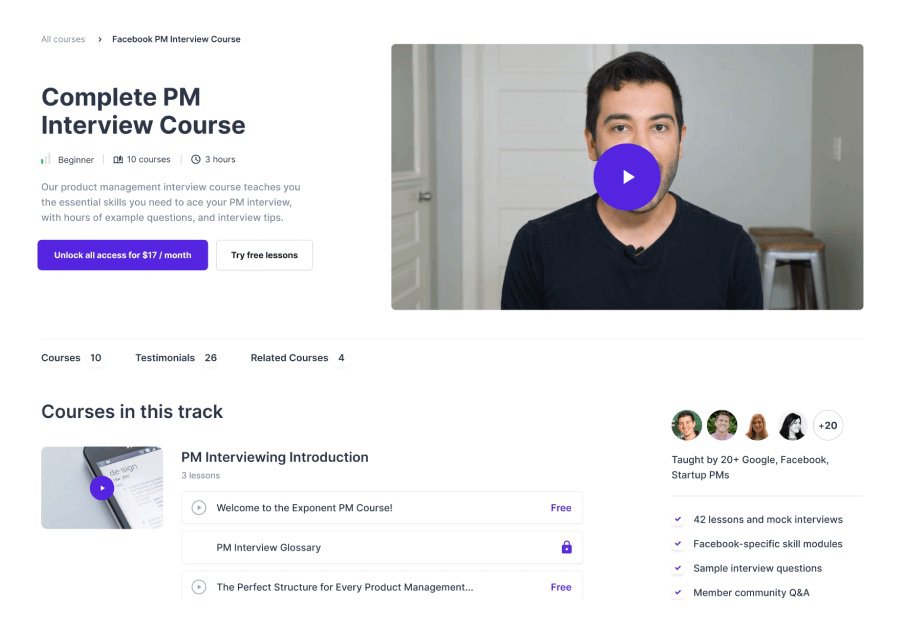
Task: Click checkmark beside 42 lessons and mock interviews
Action: 678,519
